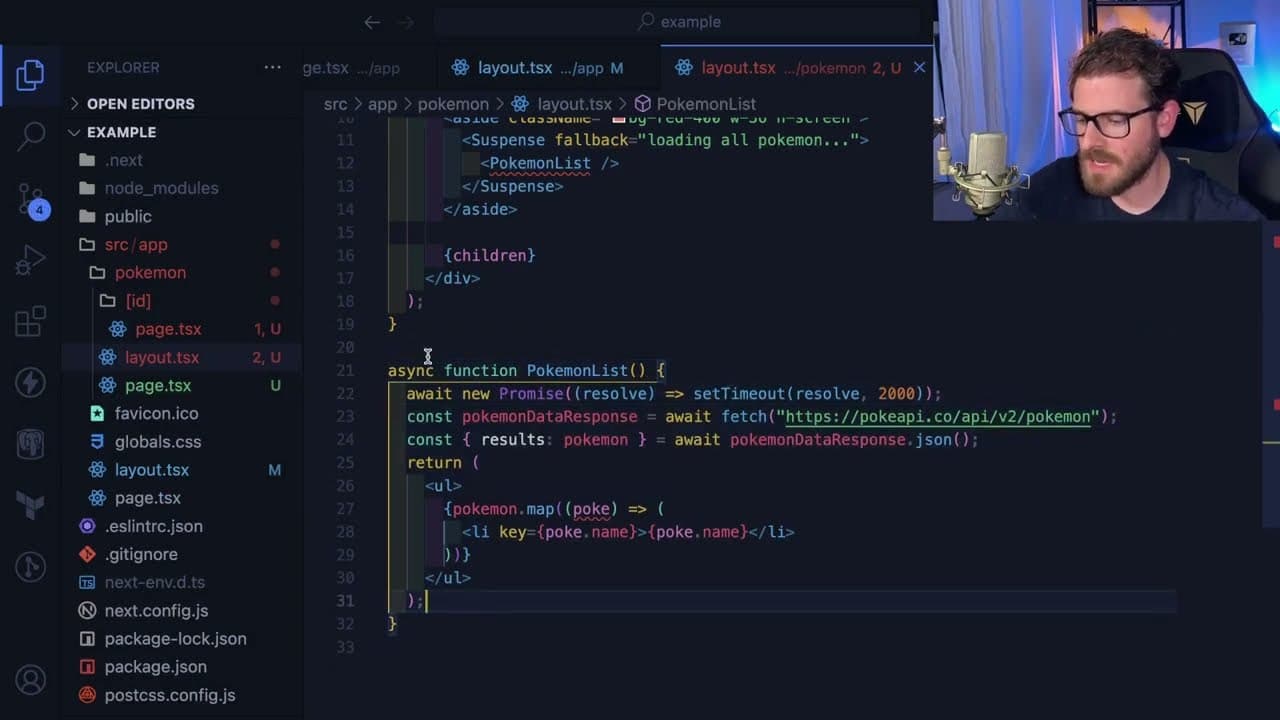The width and height of the screenshot is (1280, 720).
Task: Open Explorer more actions ellipsis
Action: [272, 67]
